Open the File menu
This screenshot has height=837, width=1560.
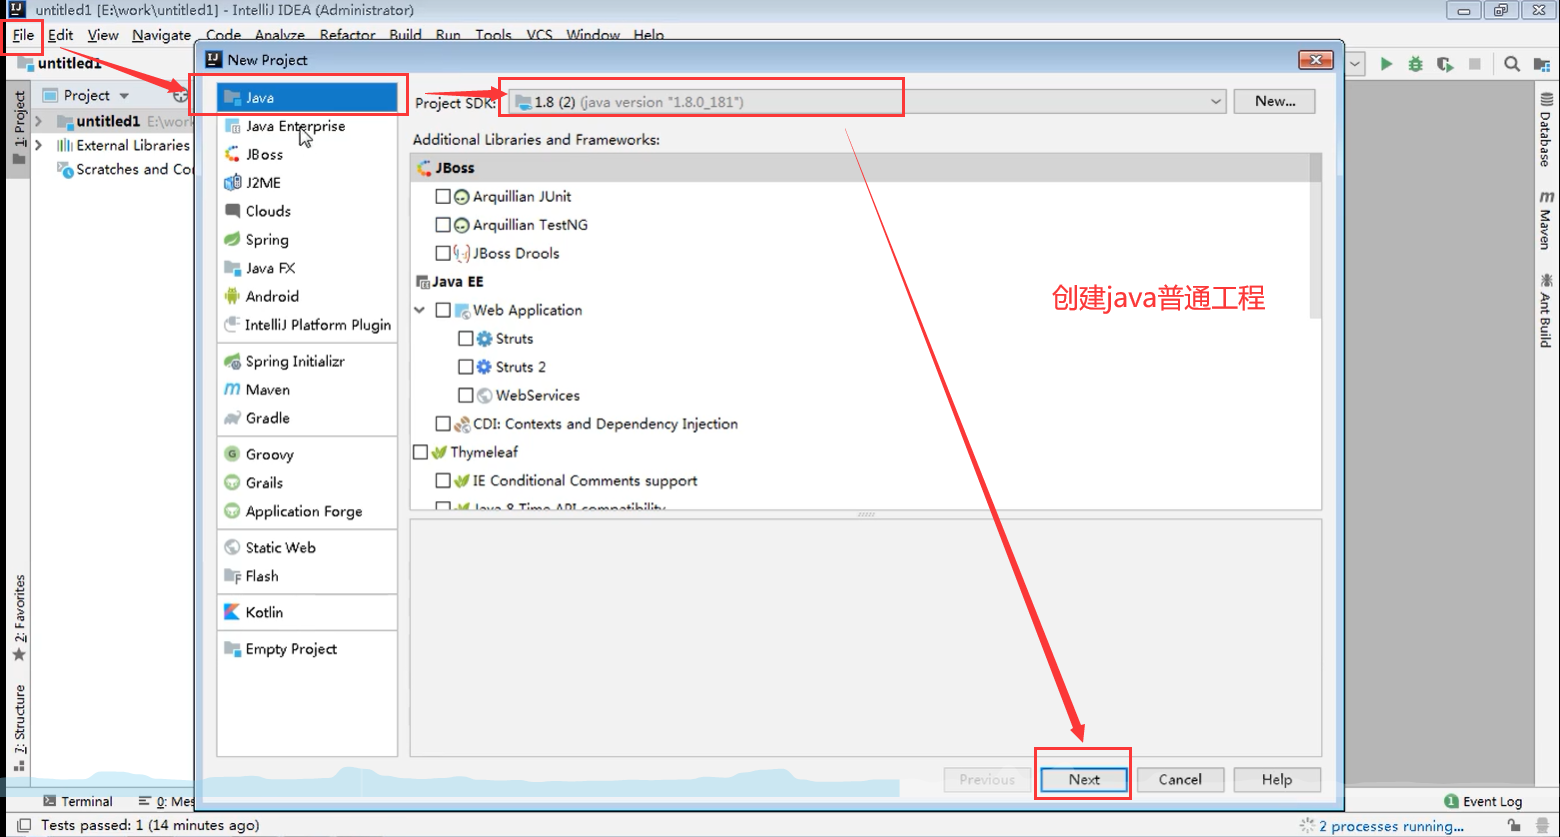23,35
